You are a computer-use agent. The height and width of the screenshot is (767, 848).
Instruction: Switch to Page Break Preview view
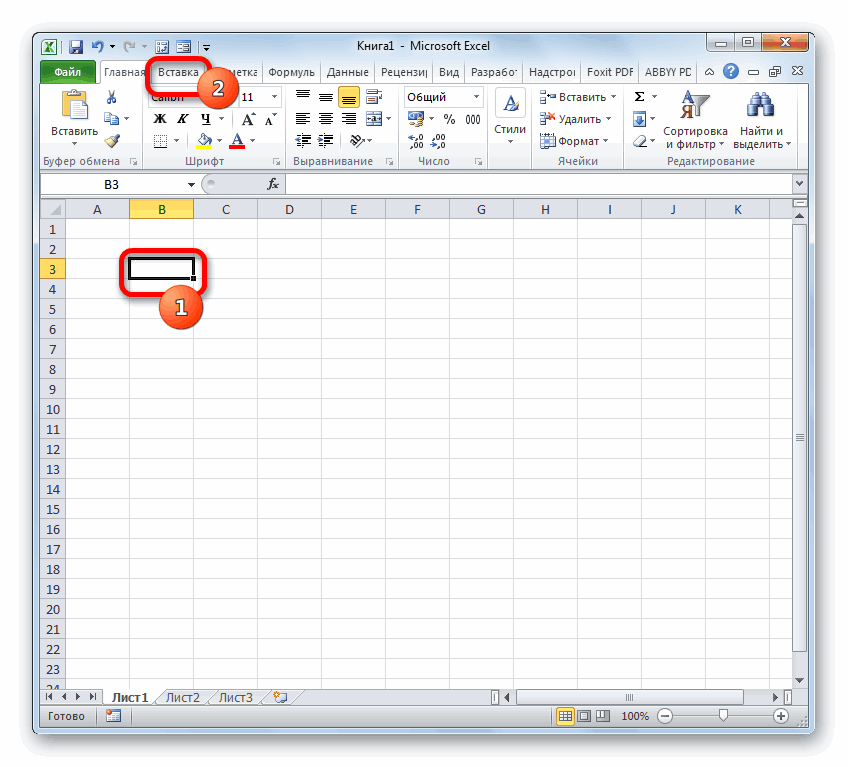point(602,716)
